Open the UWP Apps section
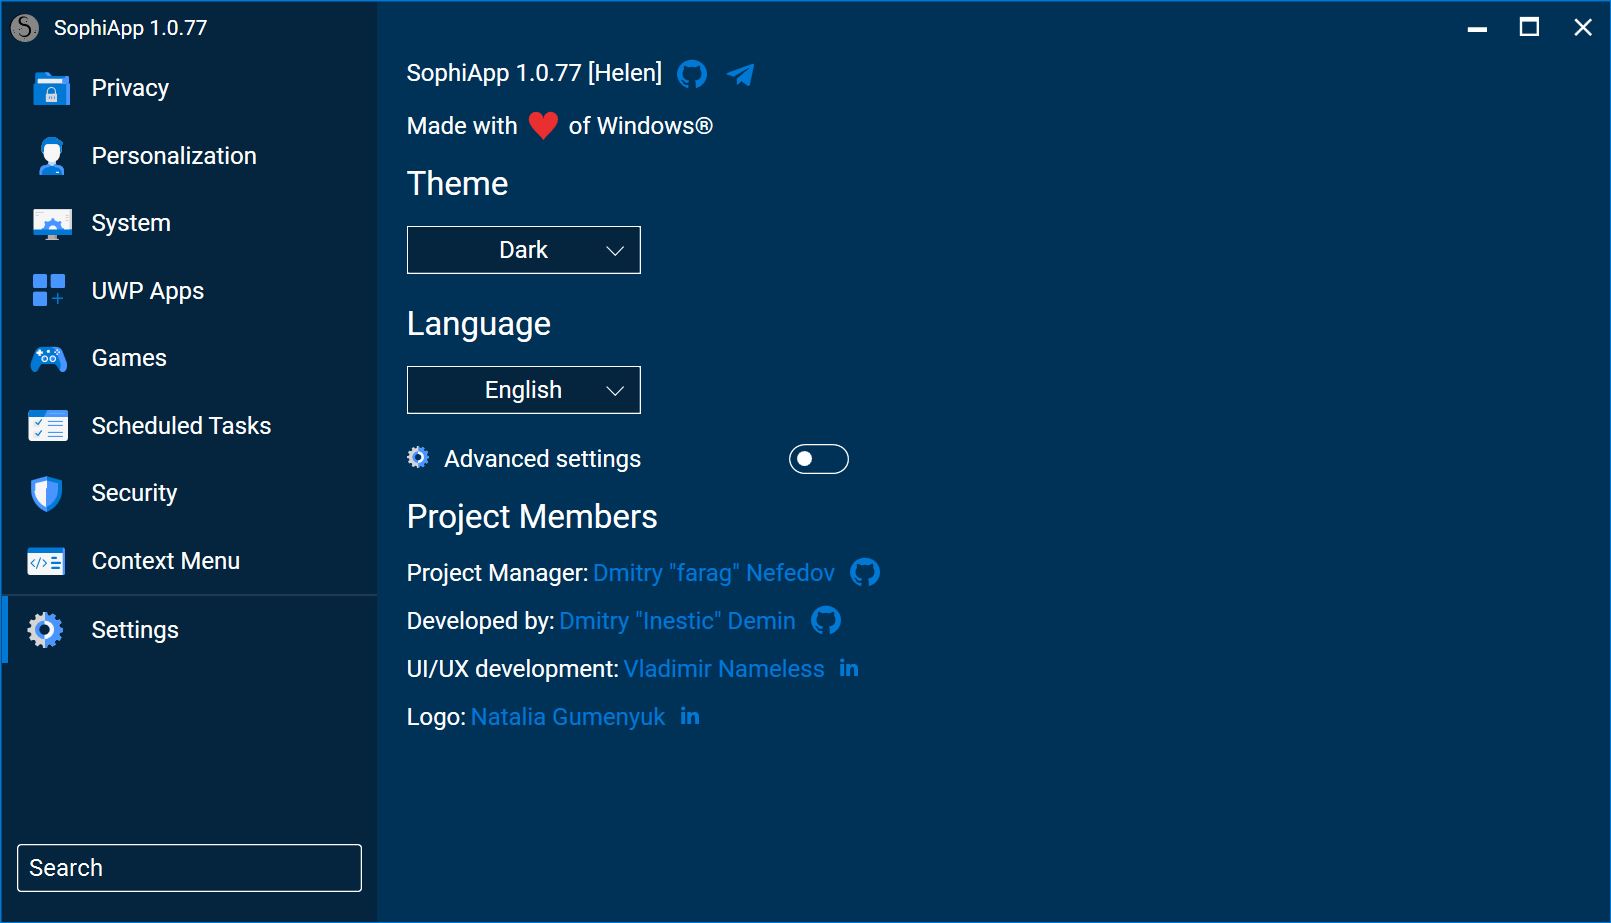 pyautogui.click(x=190, y=291)
